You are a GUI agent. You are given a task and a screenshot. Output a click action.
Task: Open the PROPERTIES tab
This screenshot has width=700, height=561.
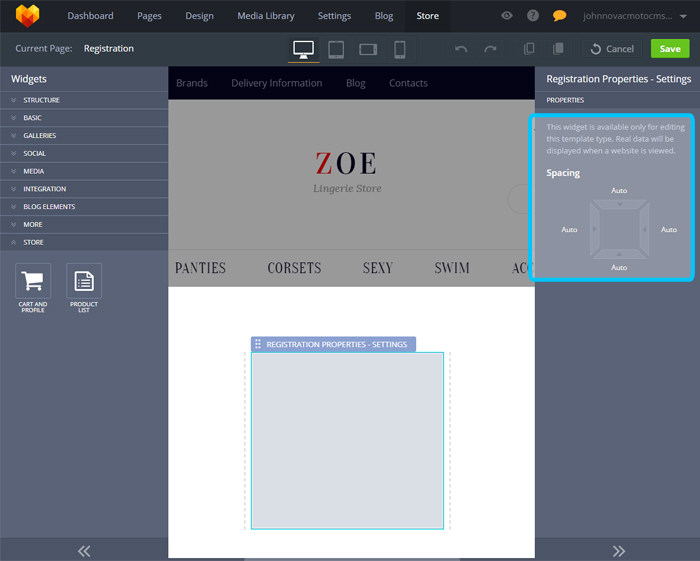(565, 100)
